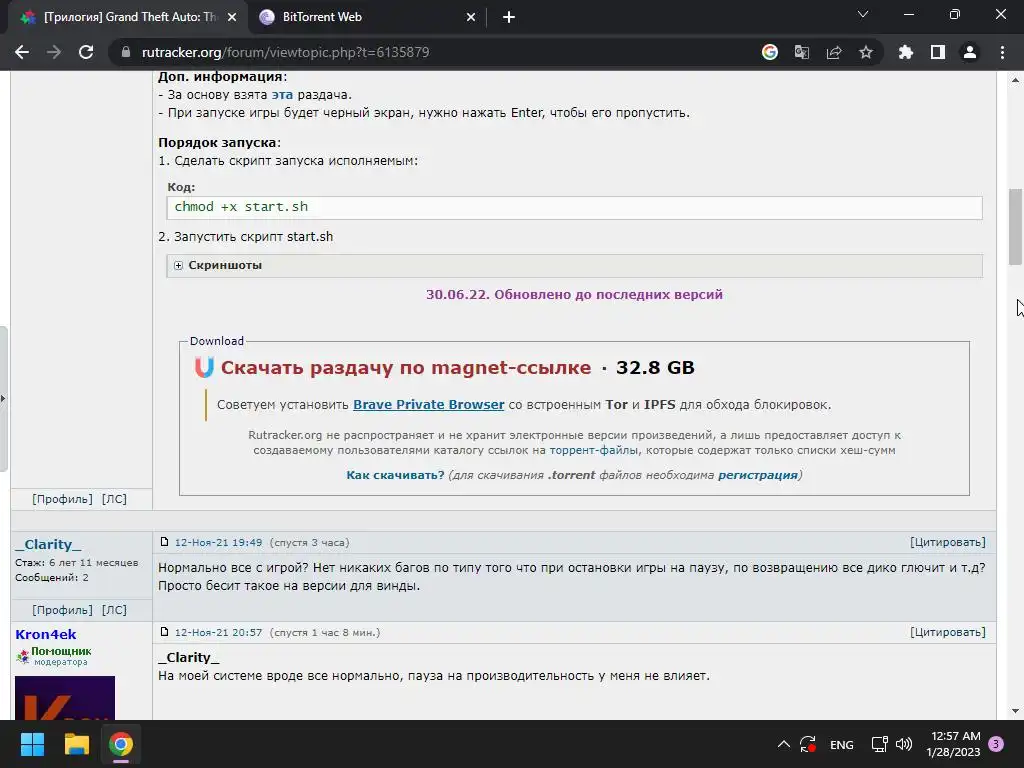Switch the ENG input language
This screenshot has width=1024, height=768.
point(841,744)
